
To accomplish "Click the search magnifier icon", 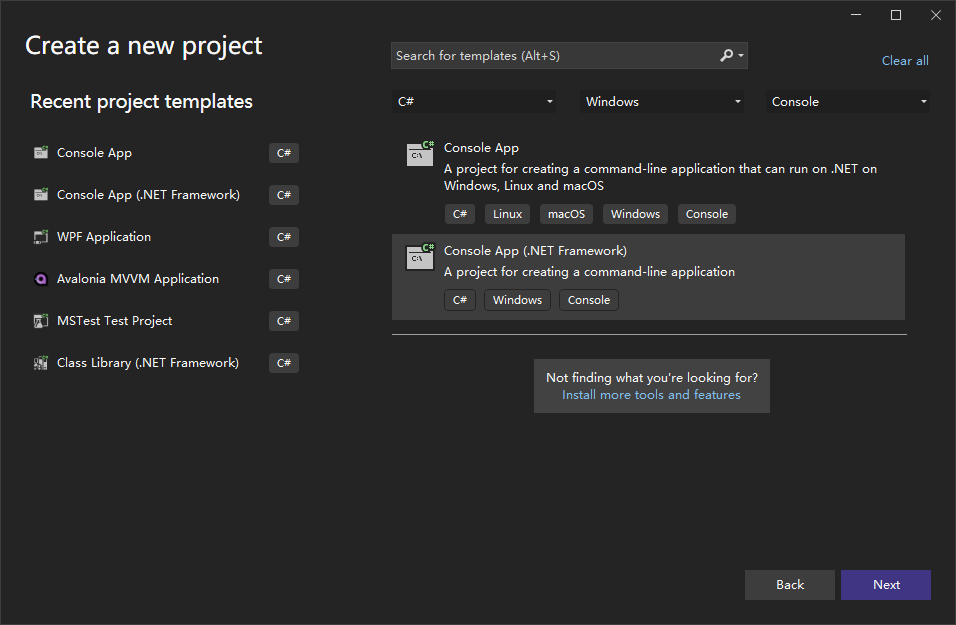I will (x=726, y=55).
